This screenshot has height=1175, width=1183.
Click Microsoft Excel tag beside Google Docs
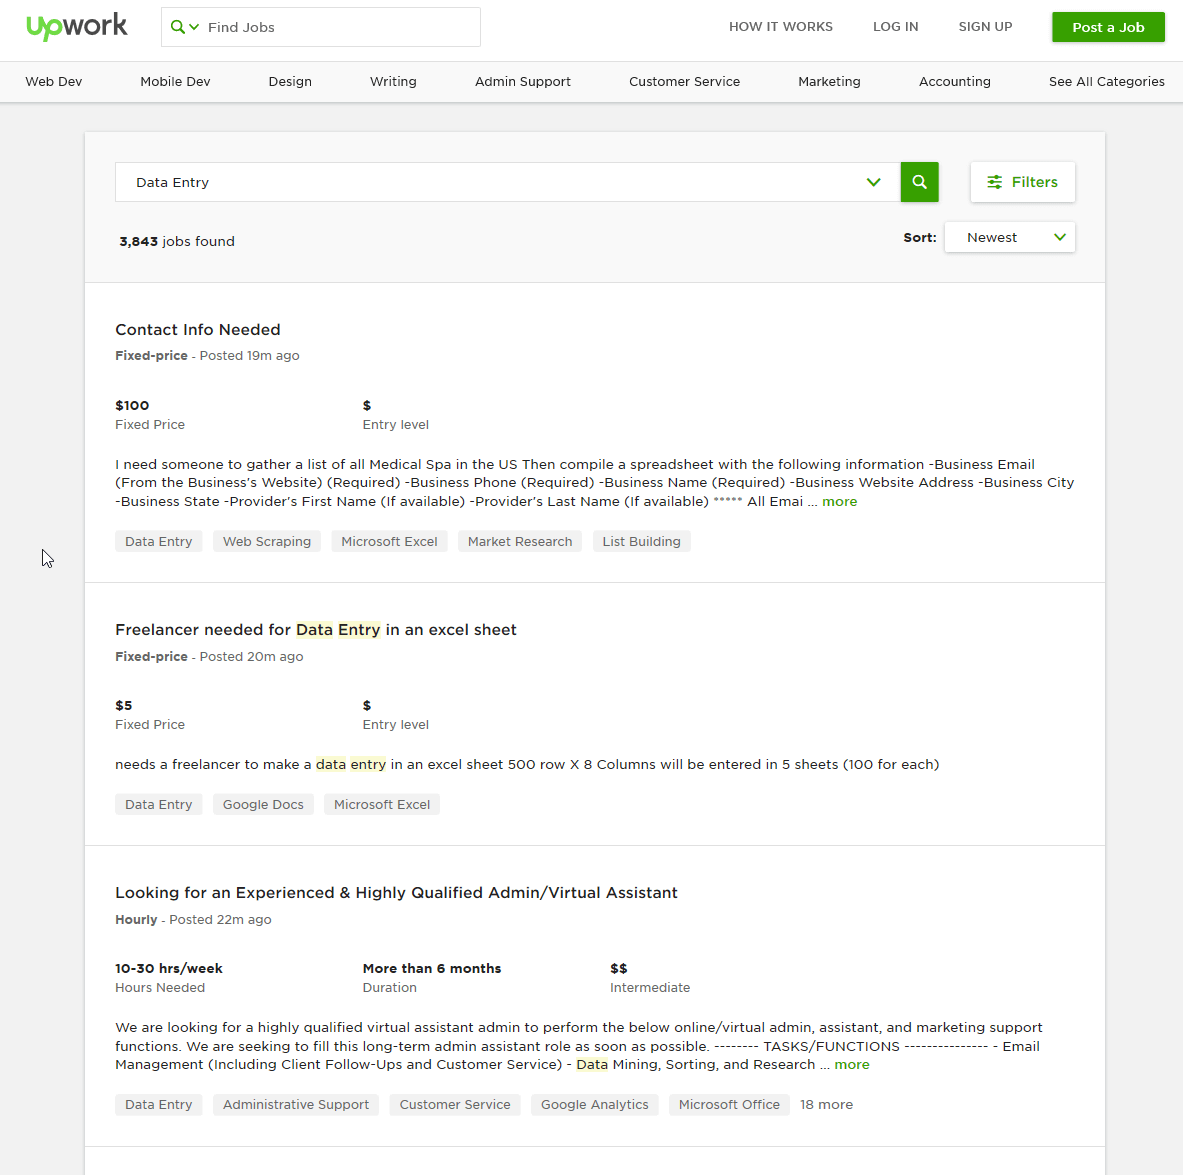click(x=382, y=804)
